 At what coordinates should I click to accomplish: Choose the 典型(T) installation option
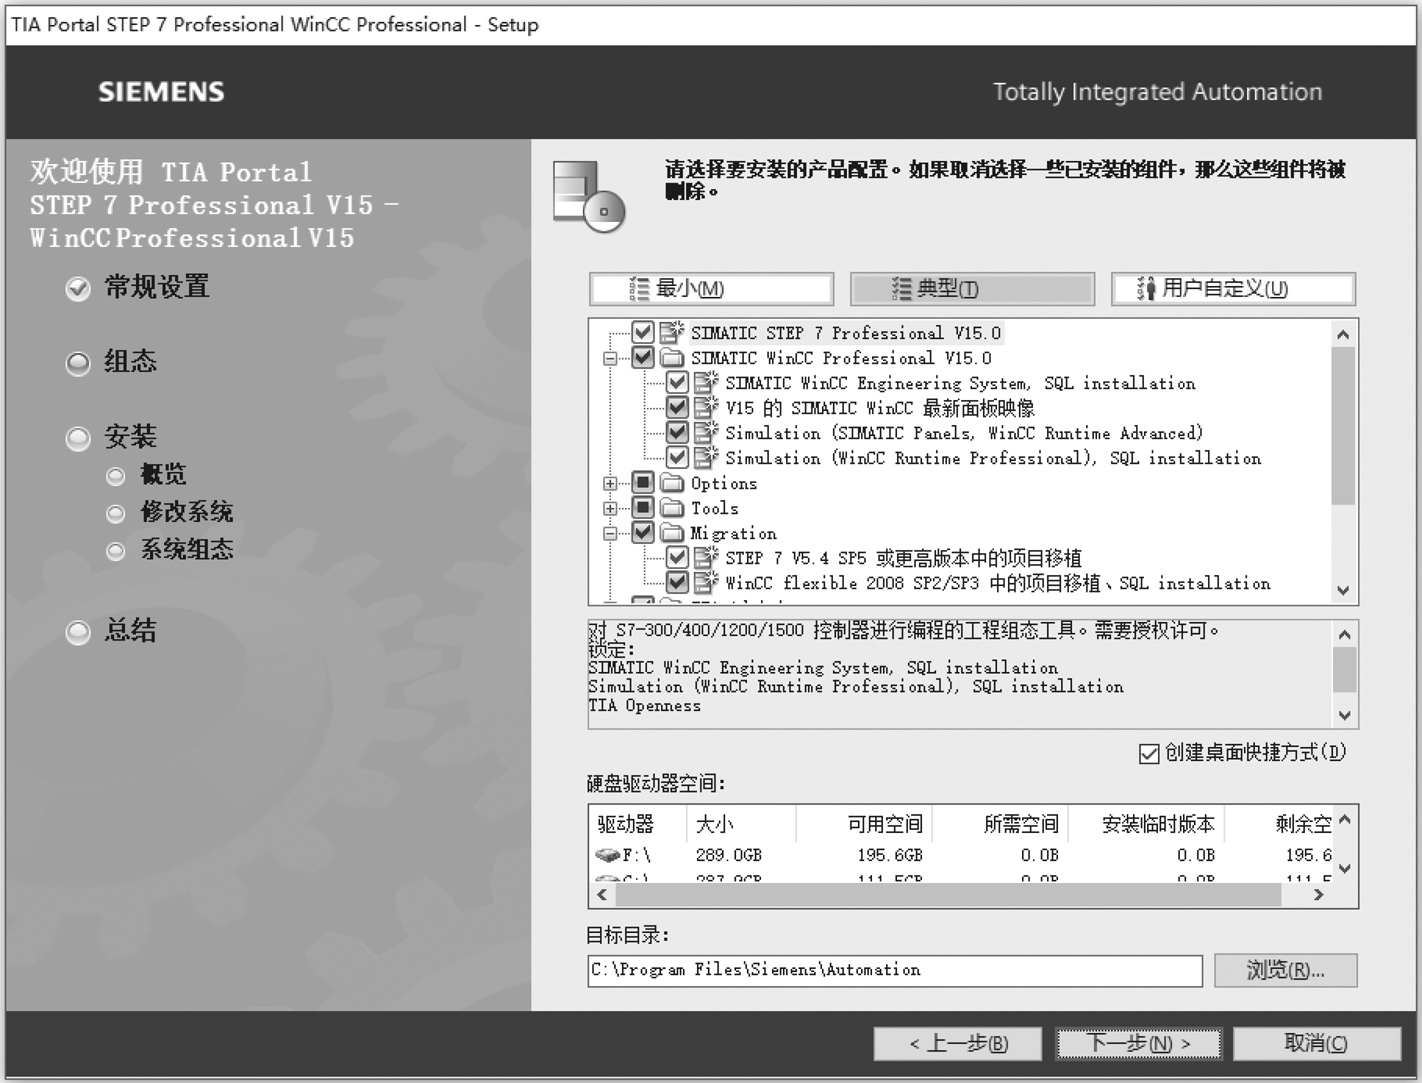[972, 289]
